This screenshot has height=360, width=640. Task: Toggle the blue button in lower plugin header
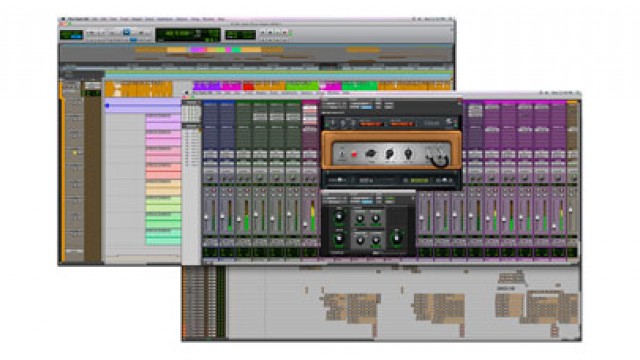click(367, 202)
